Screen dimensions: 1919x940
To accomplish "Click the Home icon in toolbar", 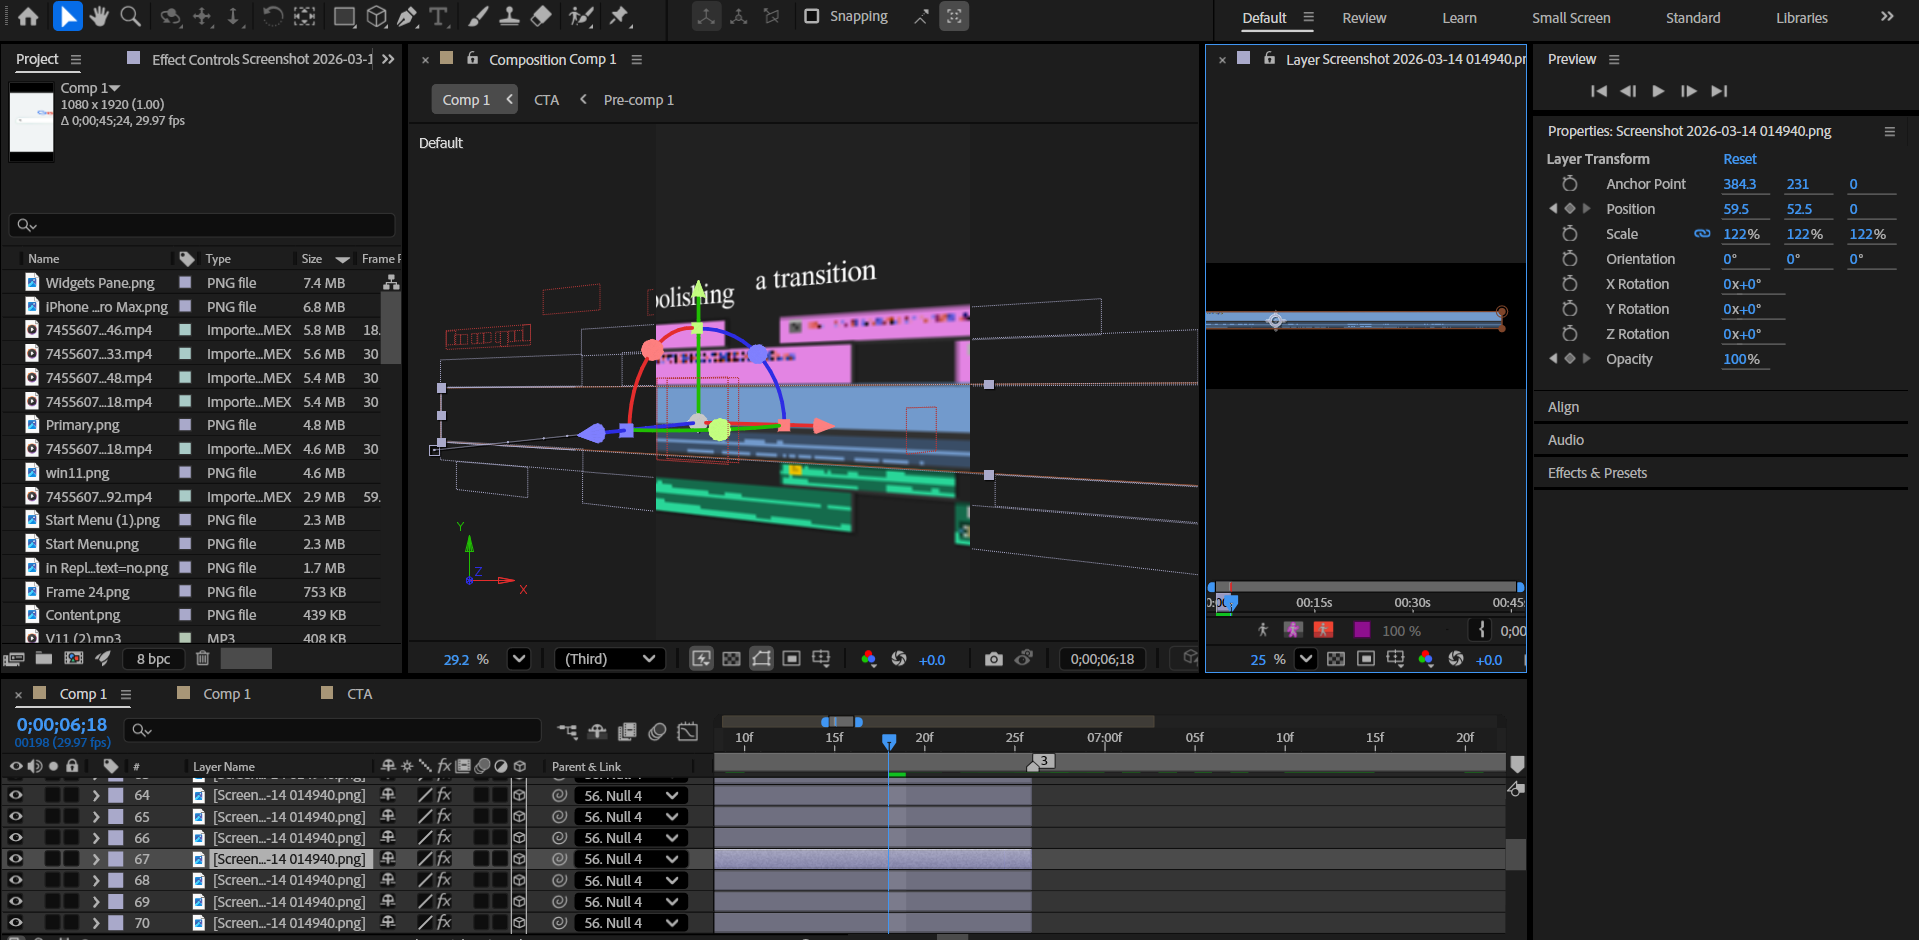I will 29,16.
